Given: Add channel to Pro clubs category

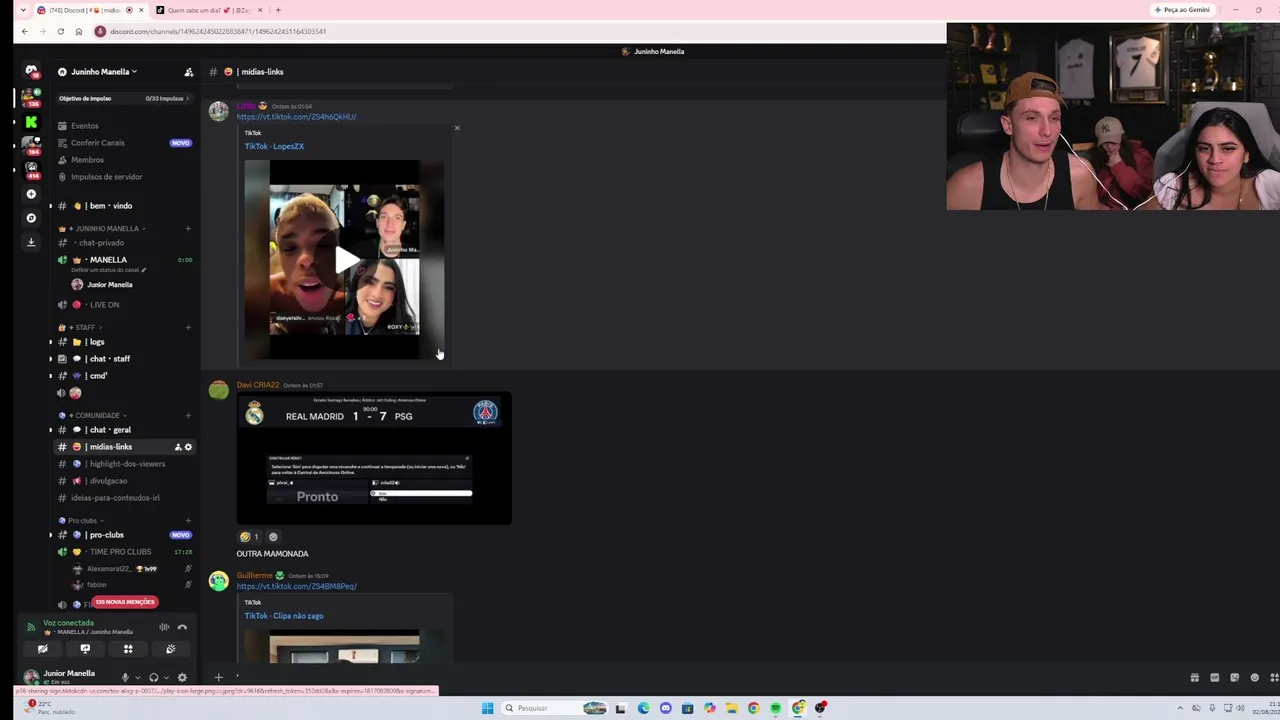Looking at the screenshot, I should (x=188, y=521).
